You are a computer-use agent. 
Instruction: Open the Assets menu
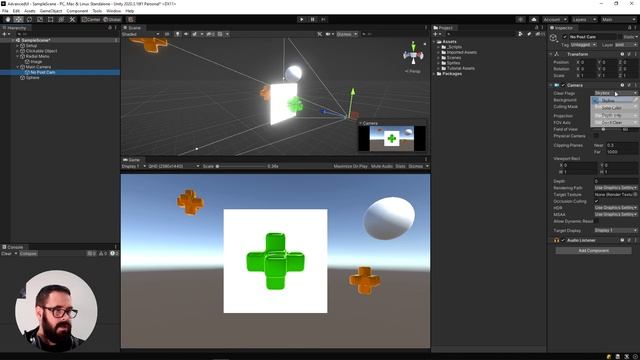coord(30,11)
